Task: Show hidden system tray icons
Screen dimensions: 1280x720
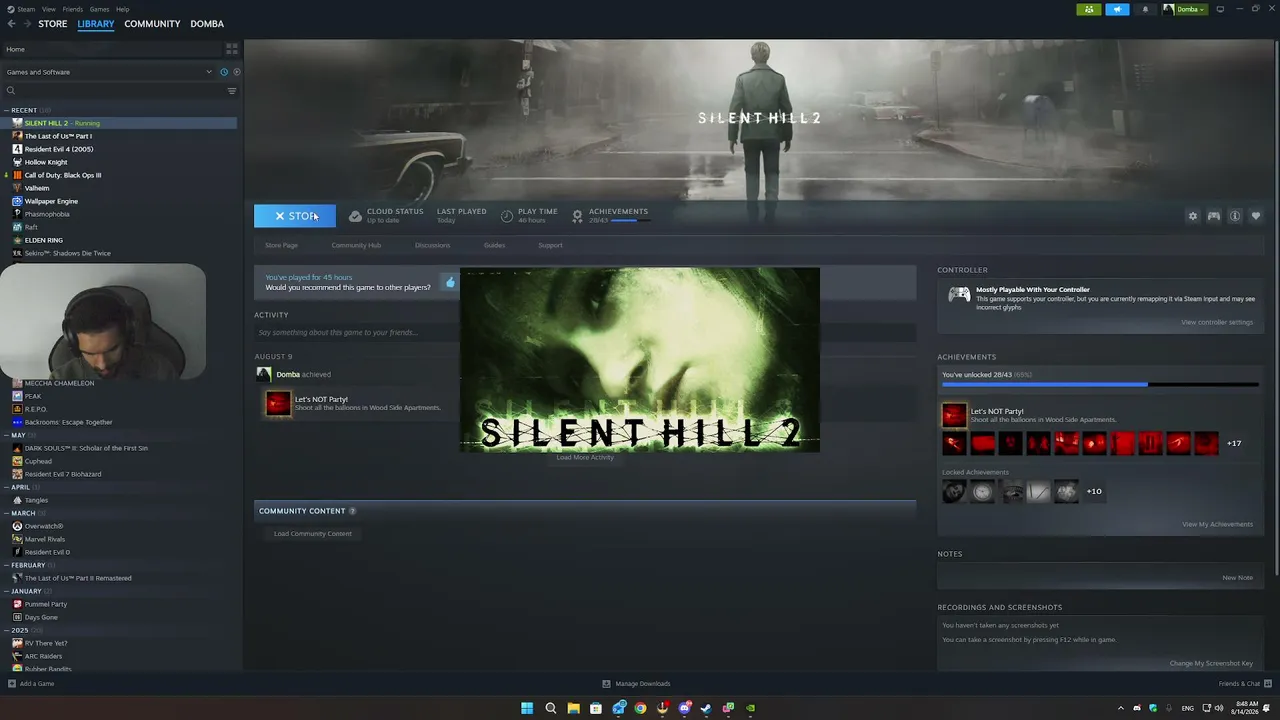Action: (1120, 708)
